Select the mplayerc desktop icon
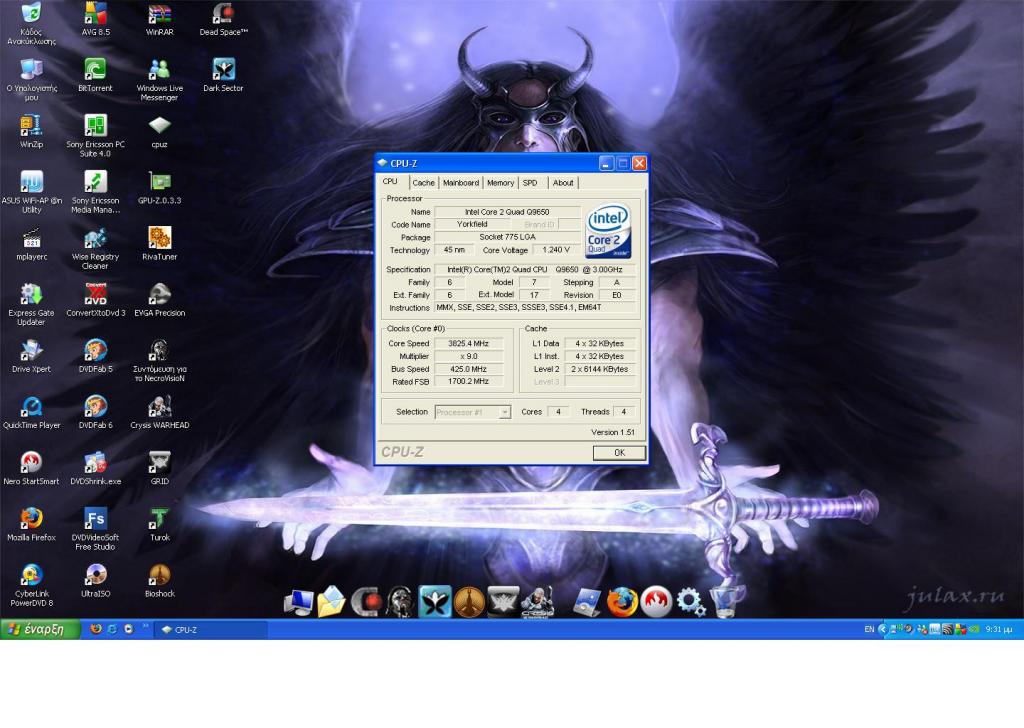Image resolution: width=1024 pixels, height=728 pixels. 31,243
